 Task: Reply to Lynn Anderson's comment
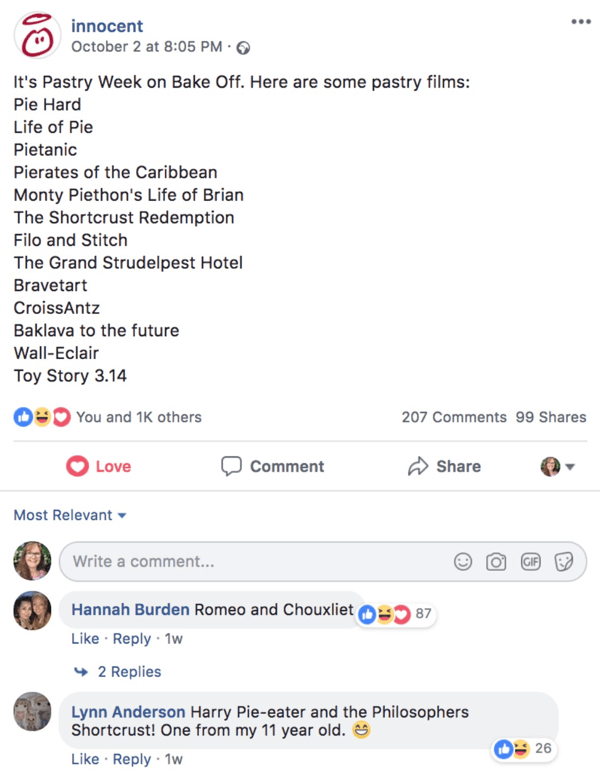click(131, 760)
